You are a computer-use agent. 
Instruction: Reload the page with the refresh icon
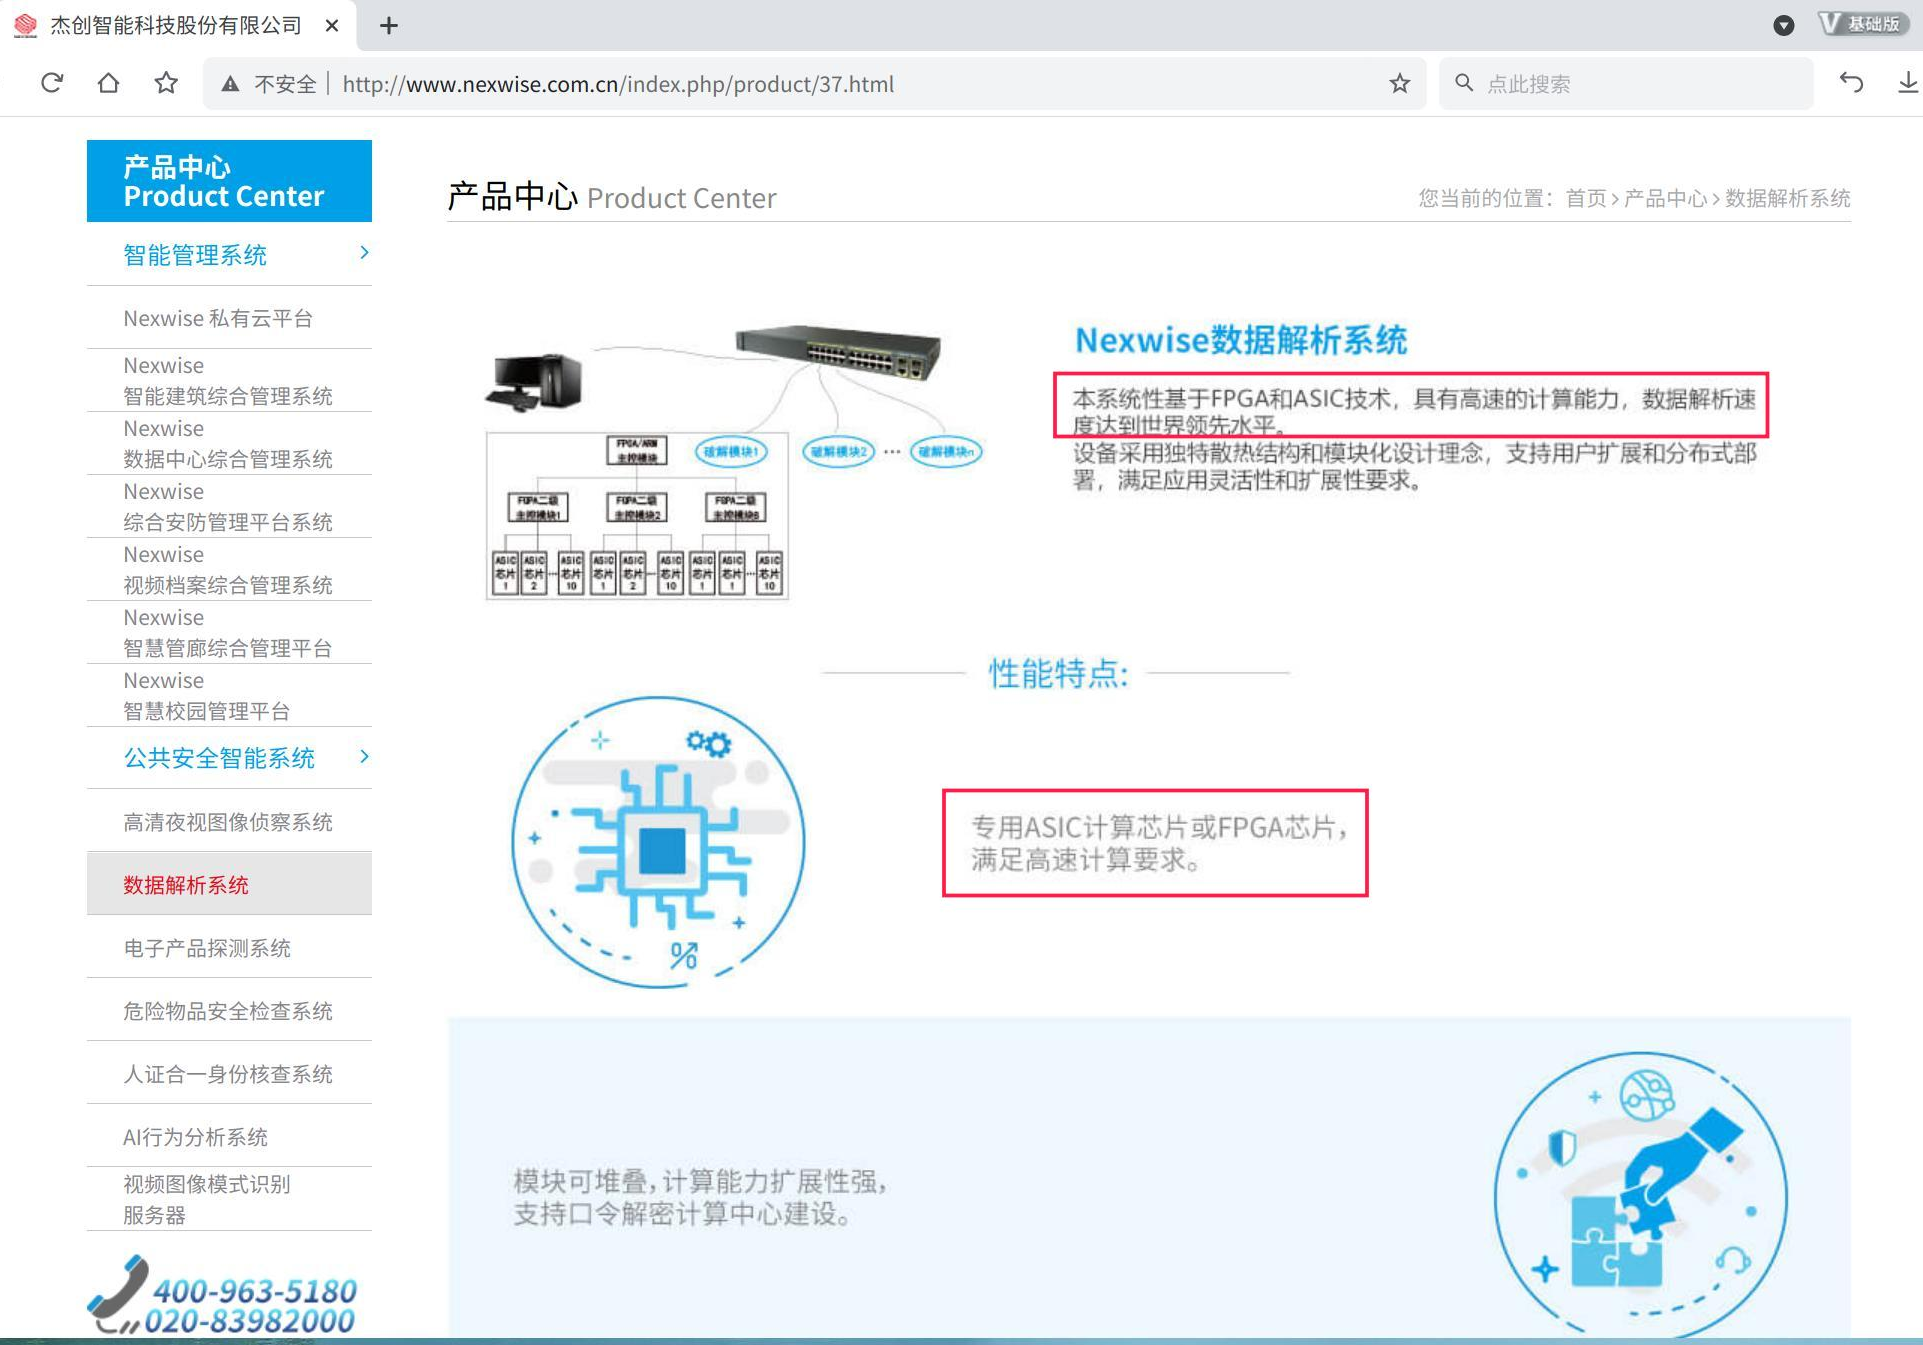pos(52,83)
